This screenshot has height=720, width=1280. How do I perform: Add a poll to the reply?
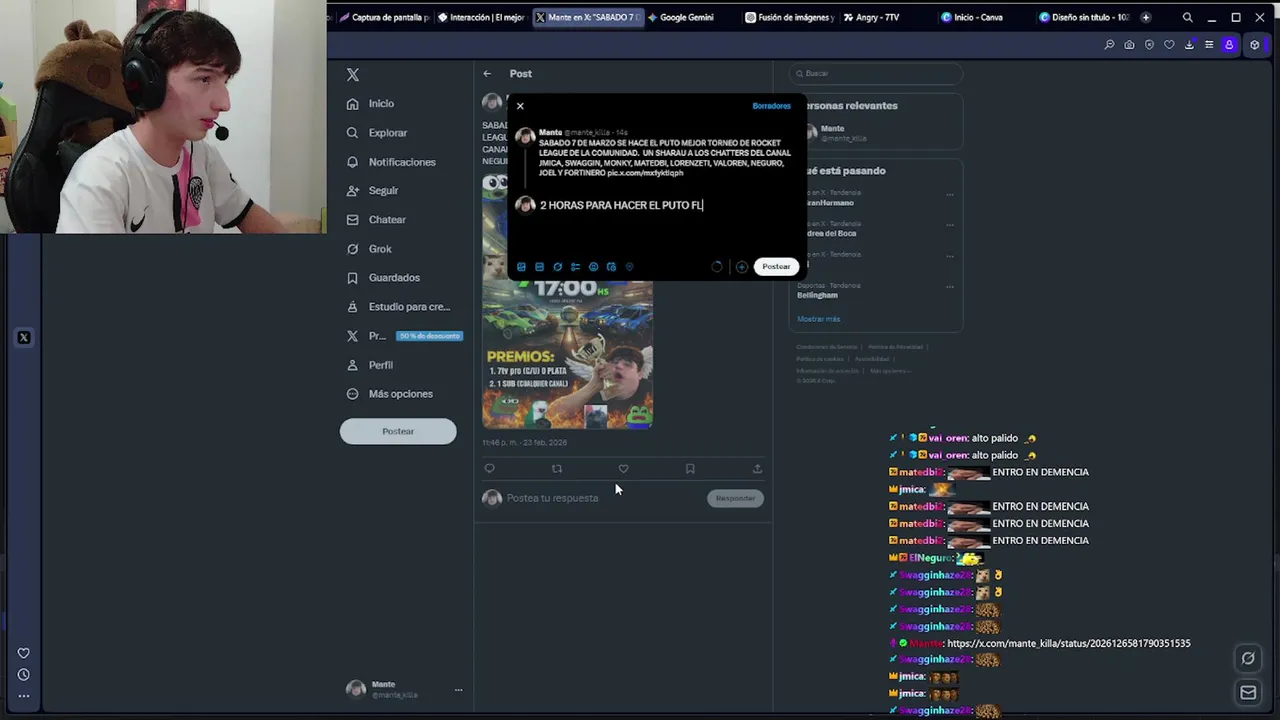(575, 267)
